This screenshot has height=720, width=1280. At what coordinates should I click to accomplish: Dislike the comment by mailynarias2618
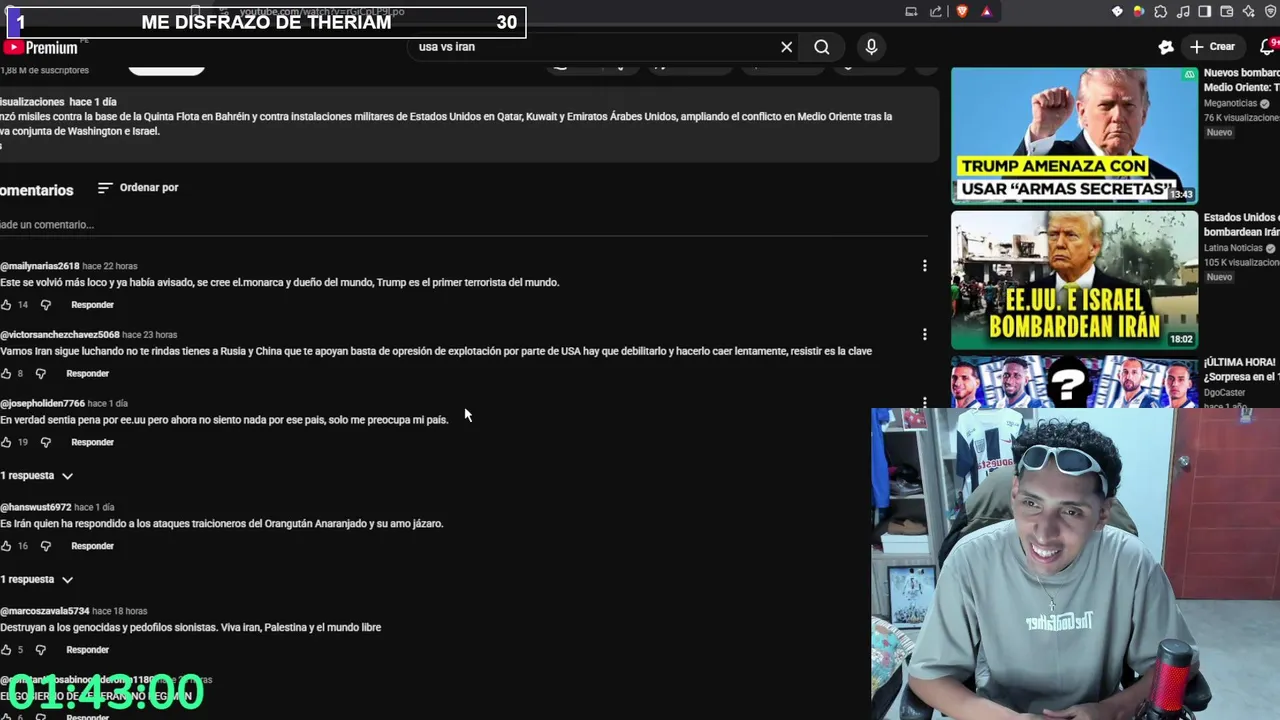pos(45,305)
